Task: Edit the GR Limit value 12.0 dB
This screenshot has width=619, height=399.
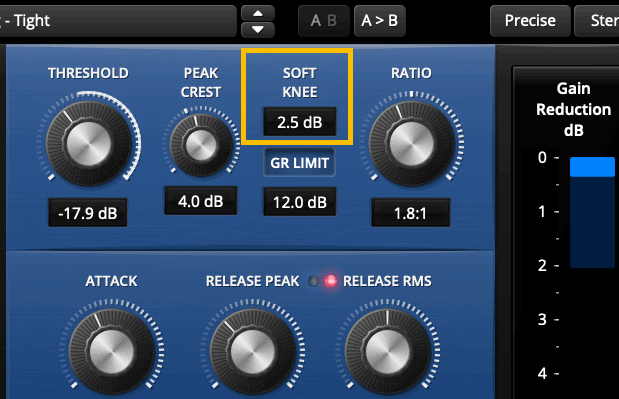Action: (x=300, y=202)
